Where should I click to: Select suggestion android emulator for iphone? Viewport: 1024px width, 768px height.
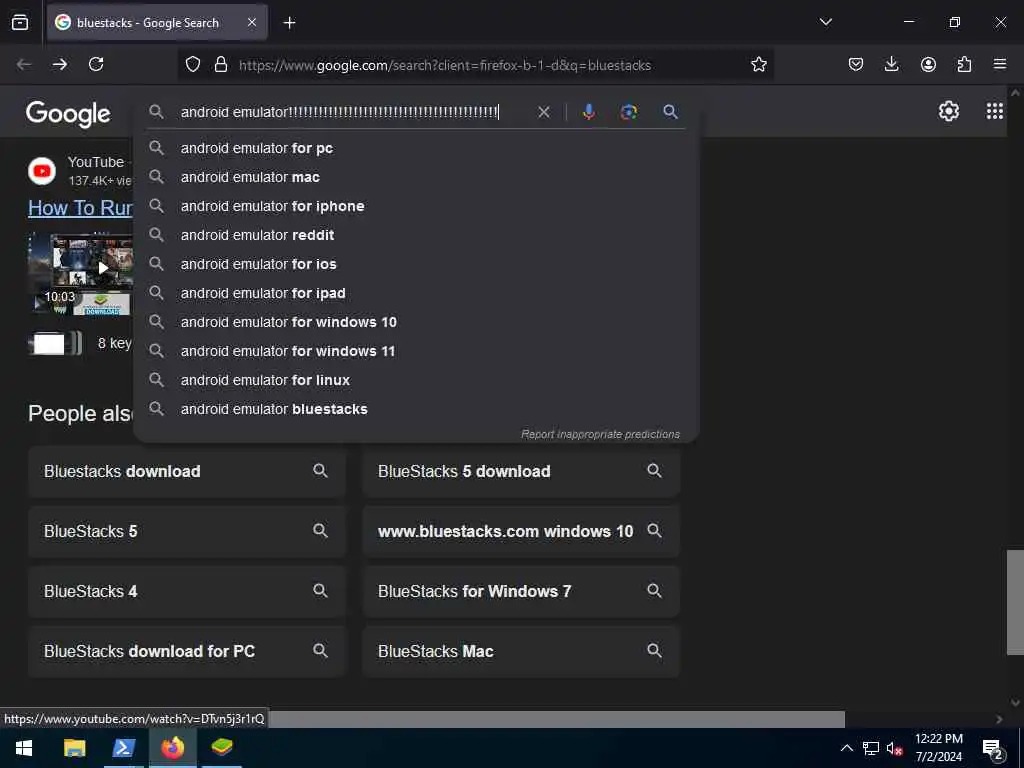[x=417, y=206]
